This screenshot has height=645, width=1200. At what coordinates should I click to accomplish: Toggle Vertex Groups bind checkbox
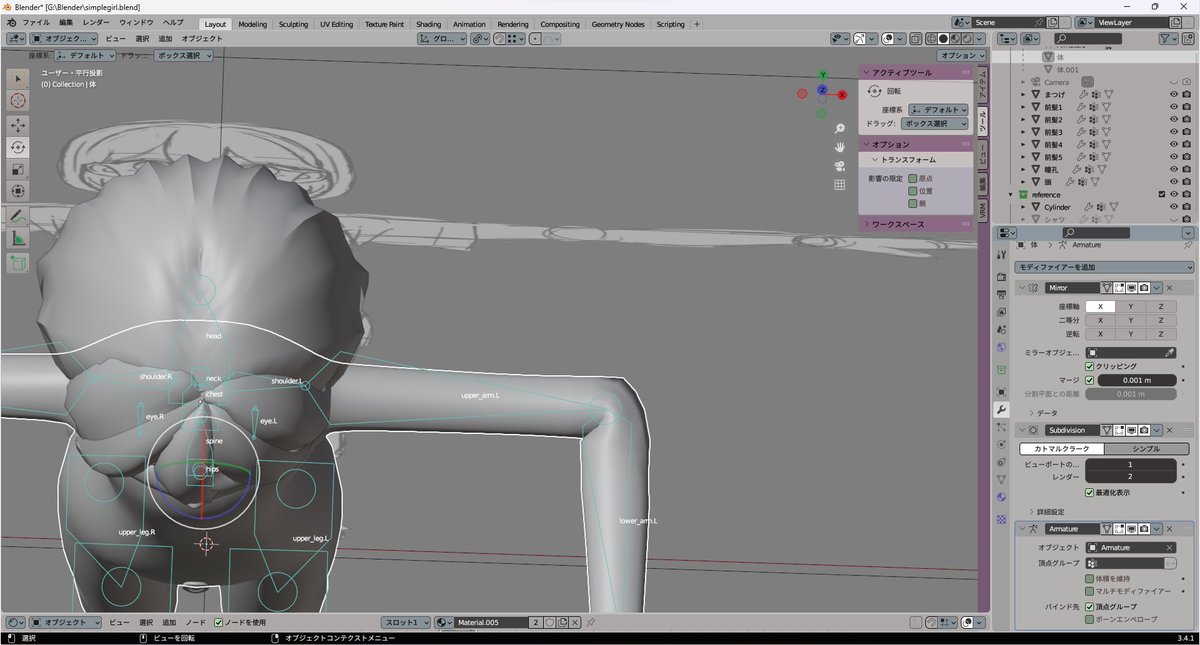1090,606
